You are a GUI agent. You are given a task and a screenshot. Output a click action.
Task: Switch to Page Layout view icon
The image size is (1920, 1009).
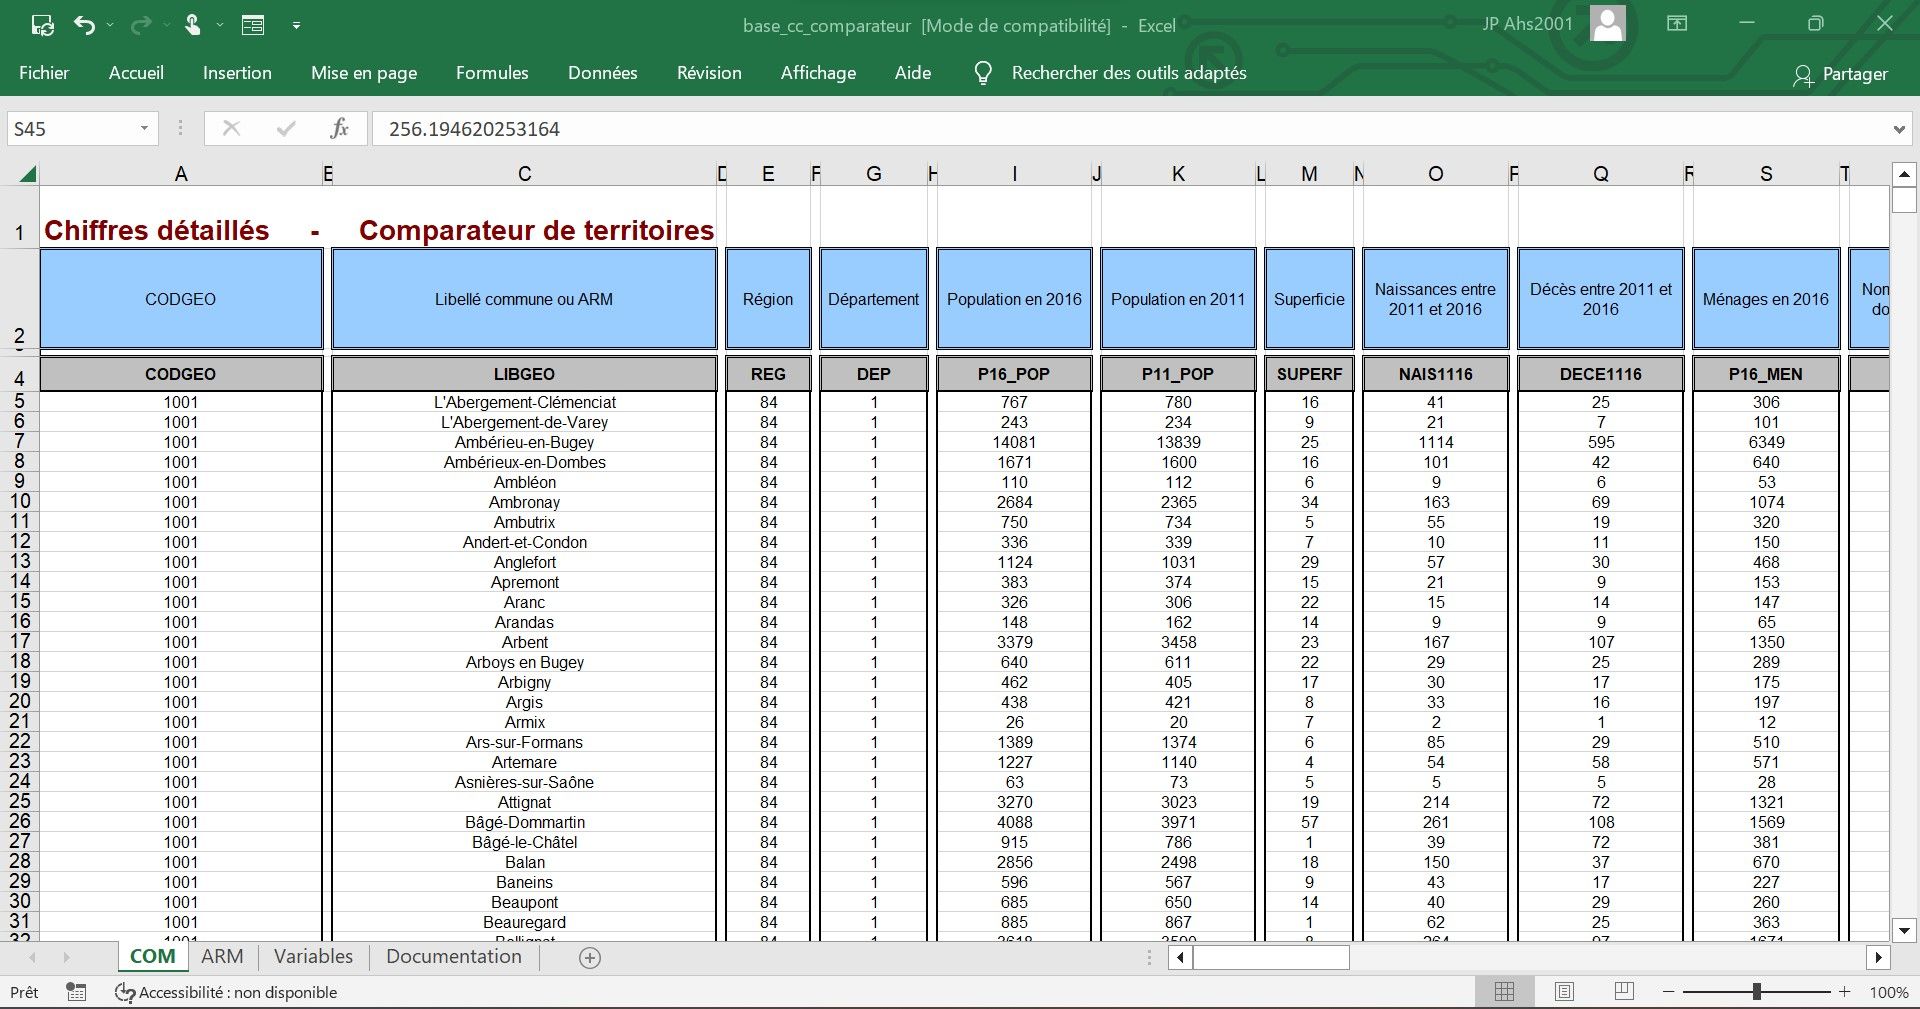click(x=1564, y=992)
